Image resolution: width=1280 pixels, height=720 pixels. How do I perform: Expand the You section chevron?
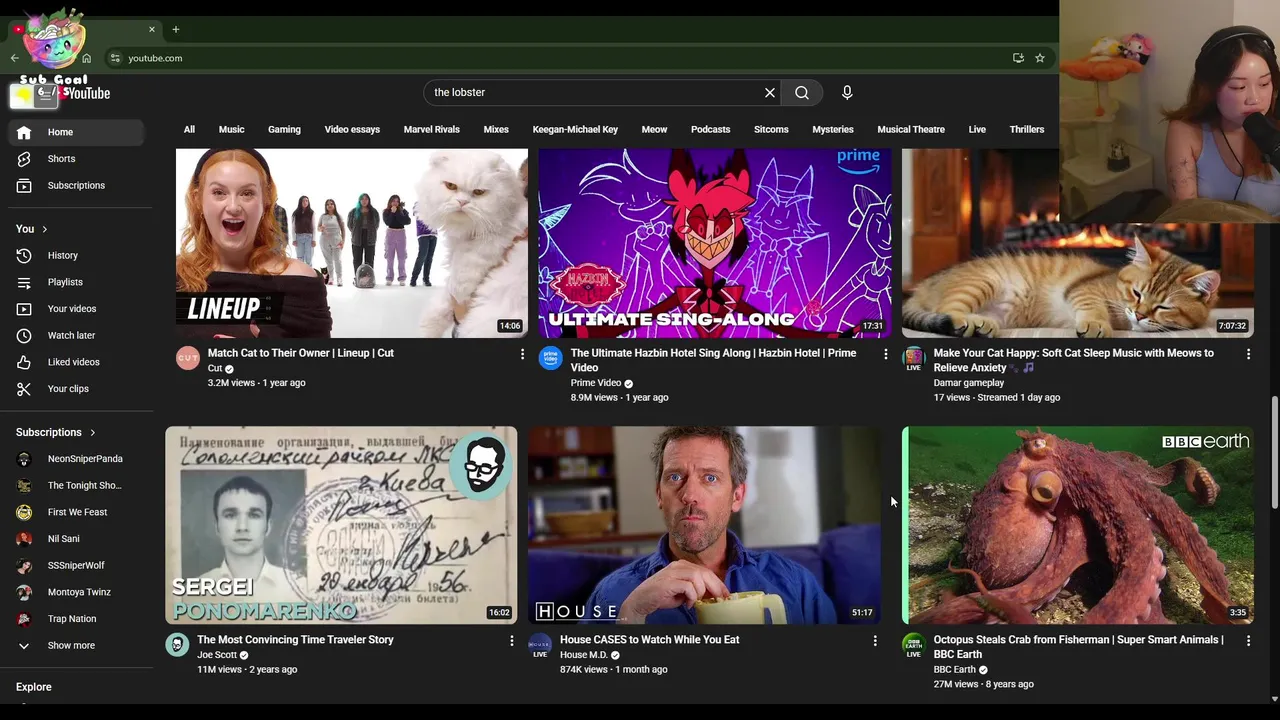(x=44, y=229)
